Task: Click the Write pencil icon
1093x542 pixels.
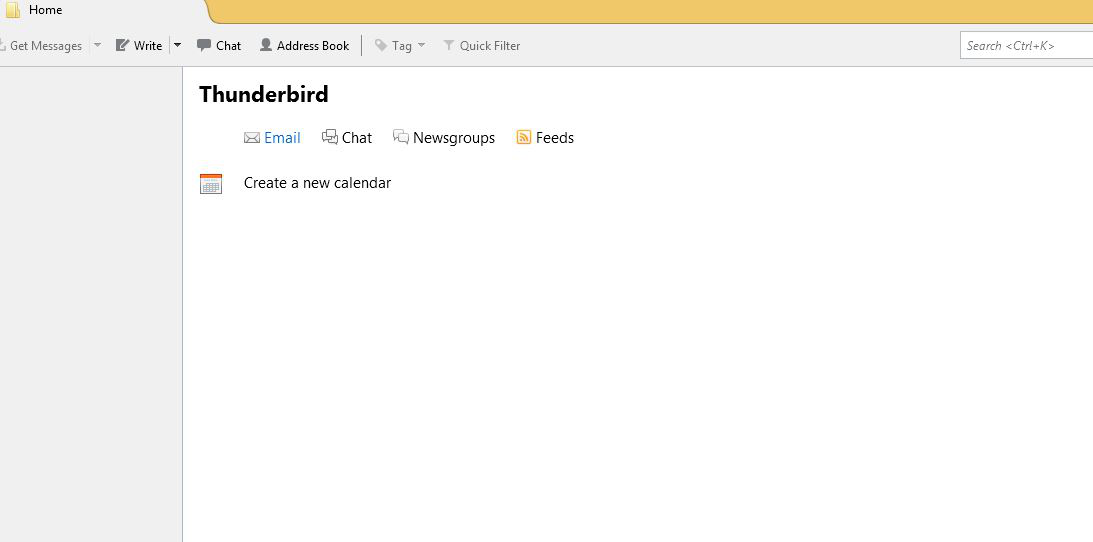Action: (123, 45)
